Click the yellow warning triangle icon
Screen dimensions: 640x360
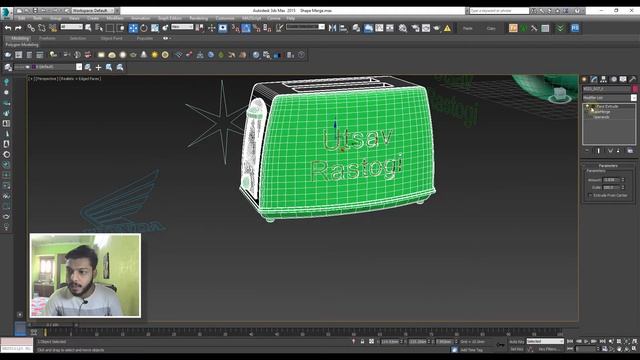447,28
